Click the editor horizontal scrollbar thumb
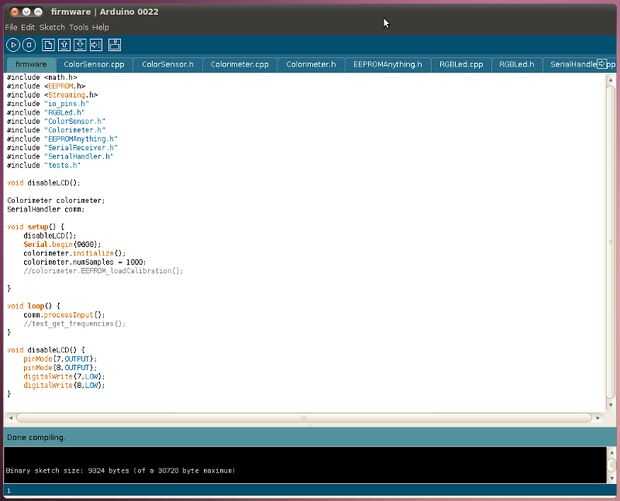 304,418
